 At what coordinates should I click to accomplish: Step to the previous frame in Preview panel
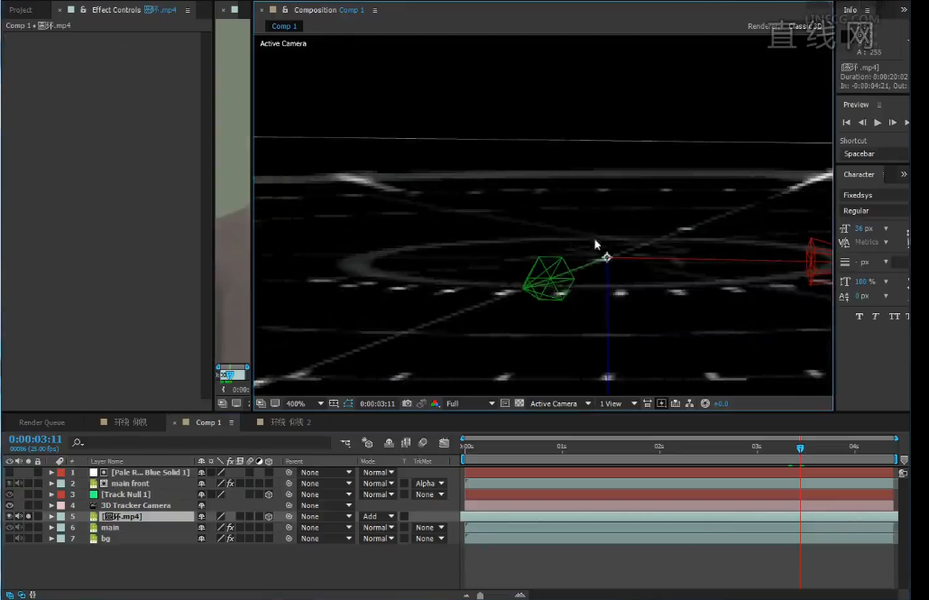862,123
